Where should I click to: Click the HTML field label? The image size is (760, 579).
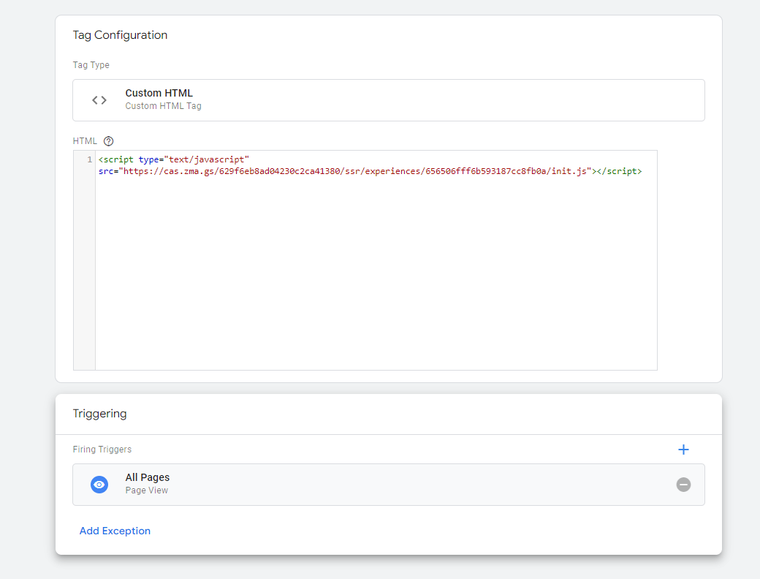click(x=85, y=141)
